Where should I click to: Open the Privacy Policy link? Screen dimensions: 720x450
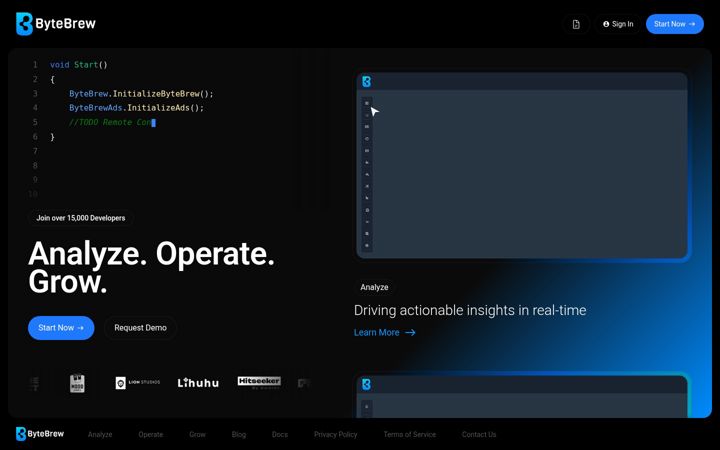(x=336, y=434)
